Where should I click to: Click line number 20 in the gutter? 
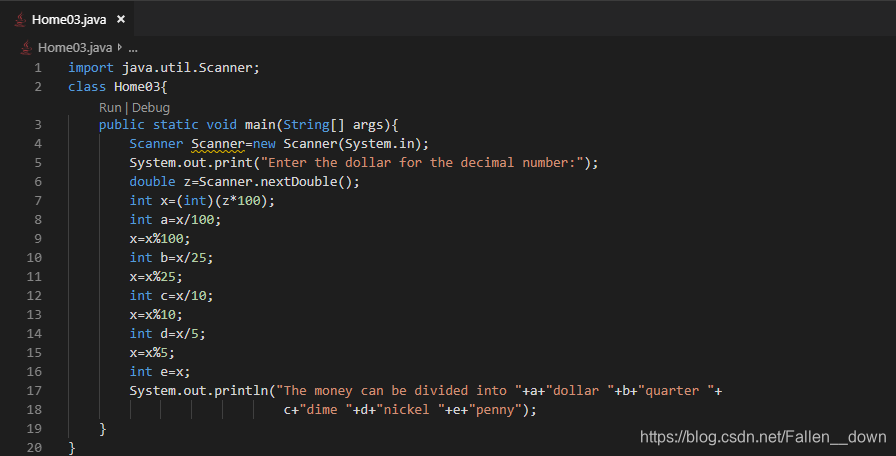[34, 447]
